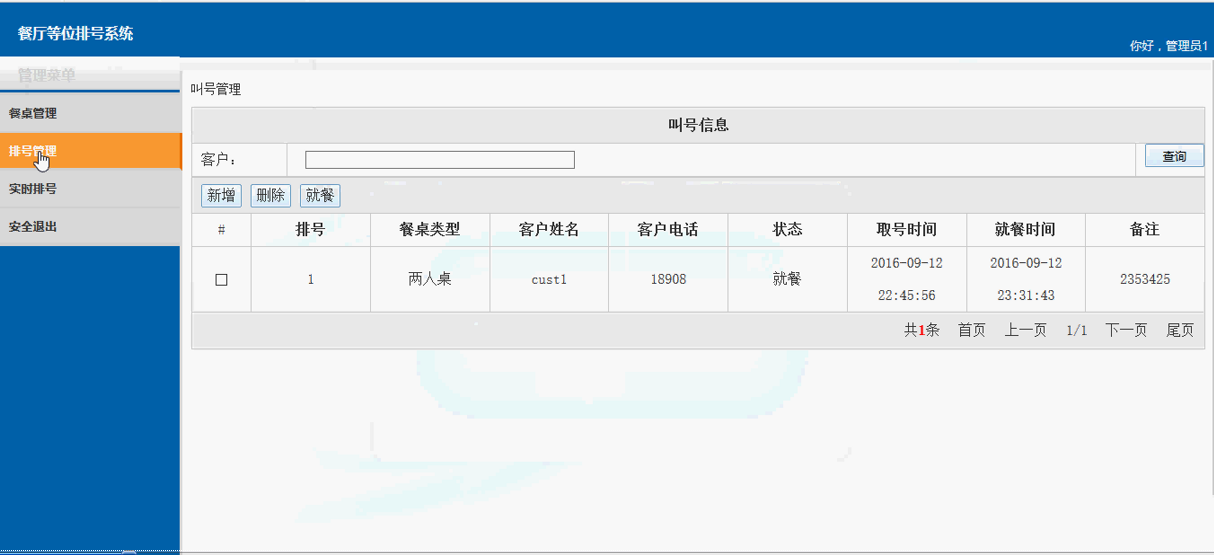The image size is (1214, 555).
Task: Click the 删除 delete button
Action: point(270,195)
